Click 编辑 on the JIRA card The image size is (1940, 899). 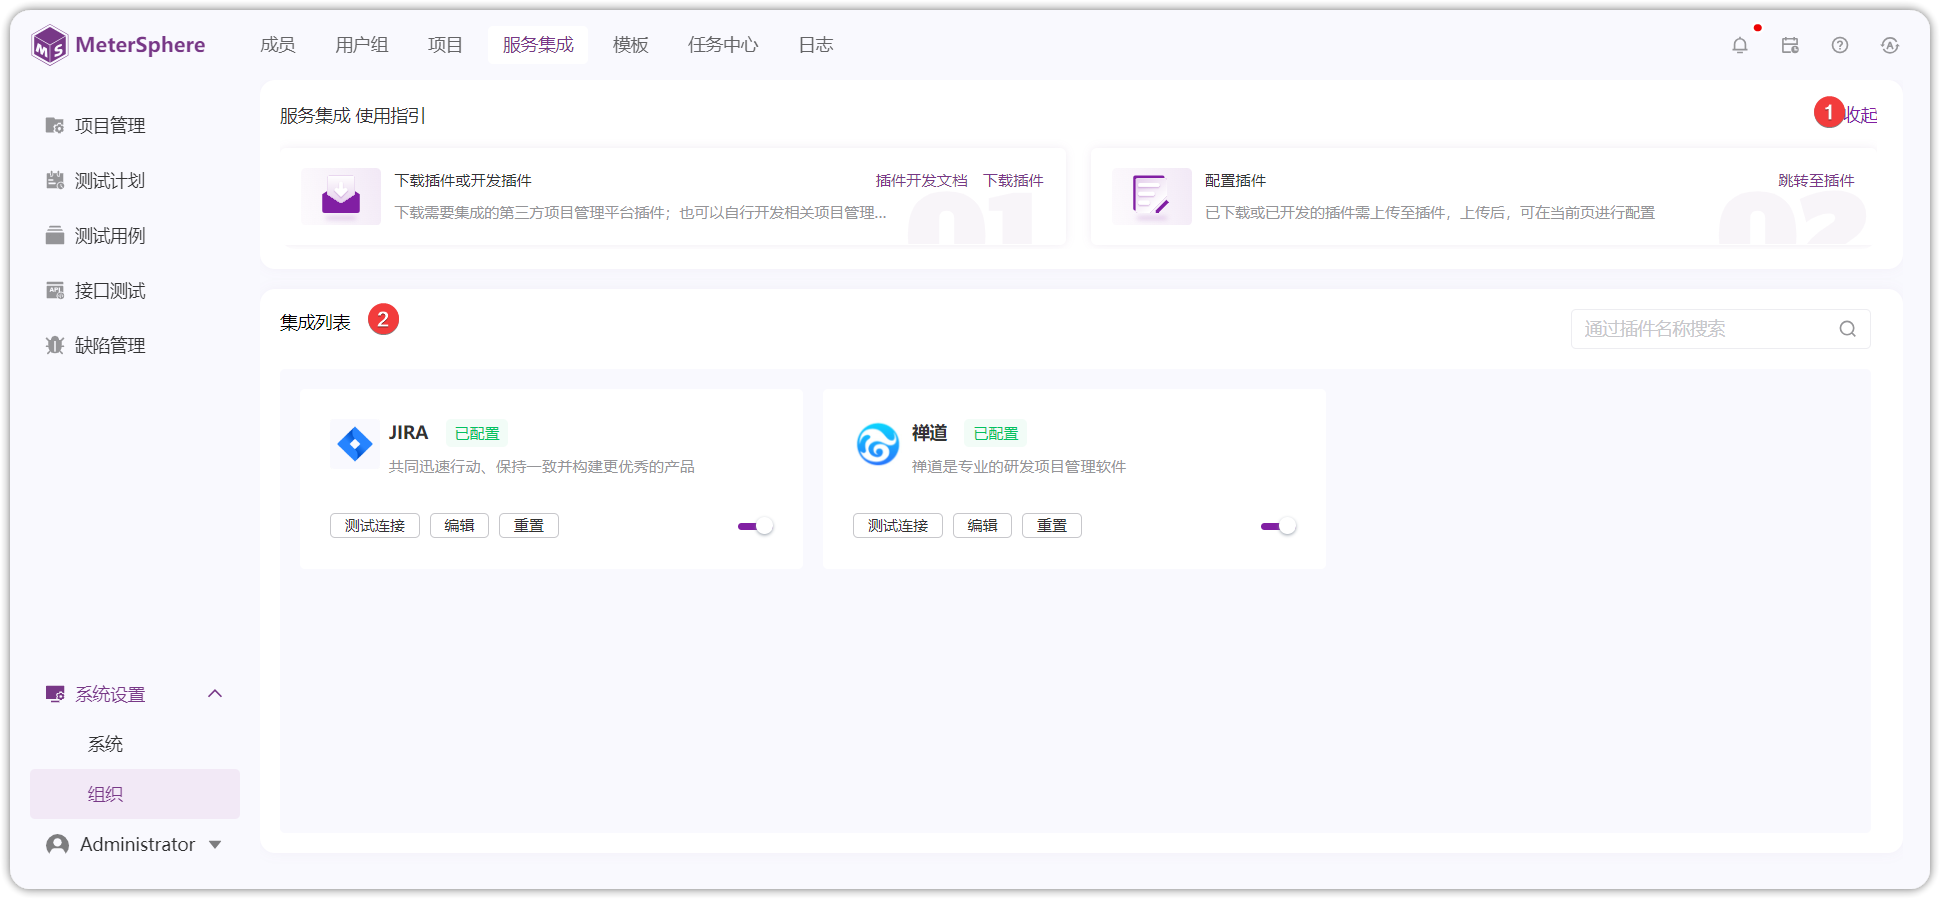(x=459, y=526)
